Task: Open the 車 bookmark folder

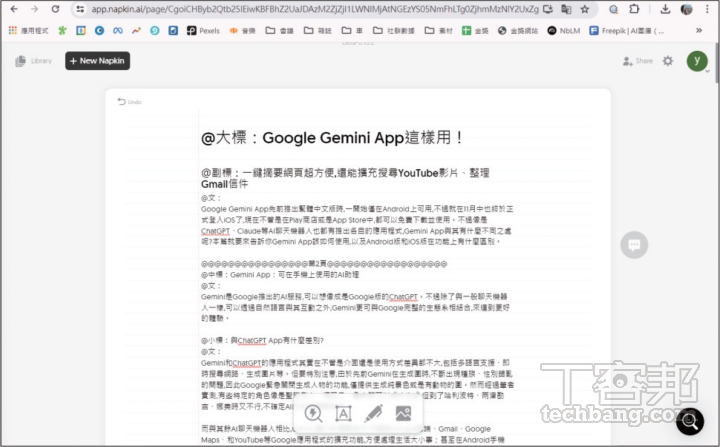Action: [x=352, y=30]
